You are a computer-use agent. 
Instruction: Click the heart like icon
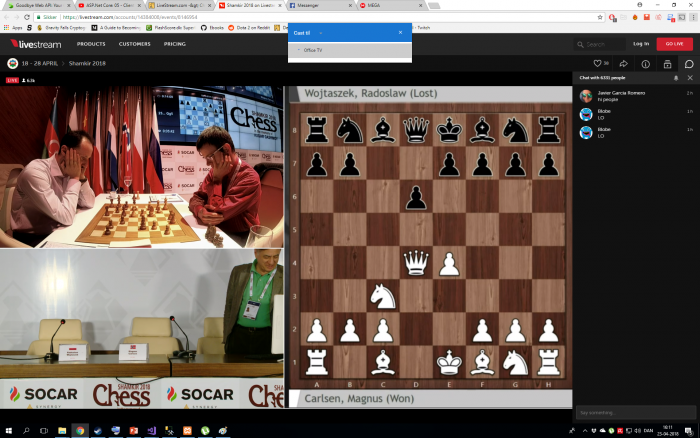pyautogui.click(x=599, y=64)
